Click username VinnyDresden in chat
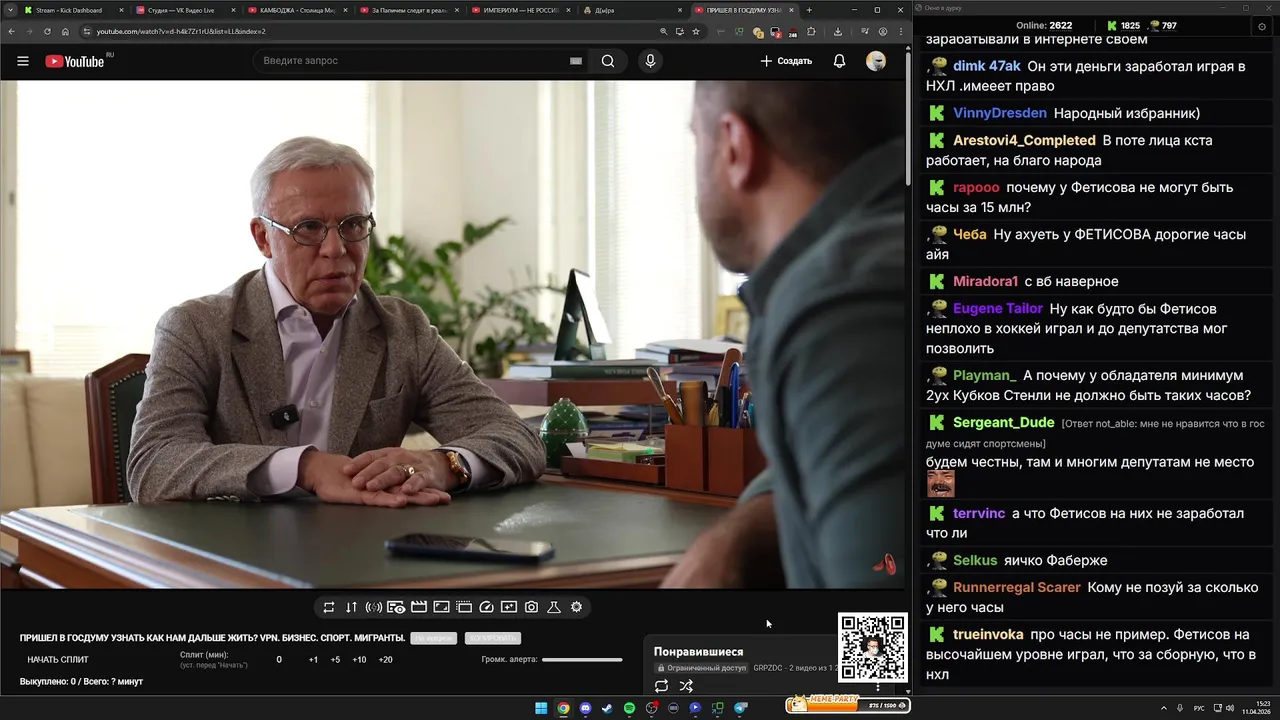Screen dimensions: 1280x720 1000,113
